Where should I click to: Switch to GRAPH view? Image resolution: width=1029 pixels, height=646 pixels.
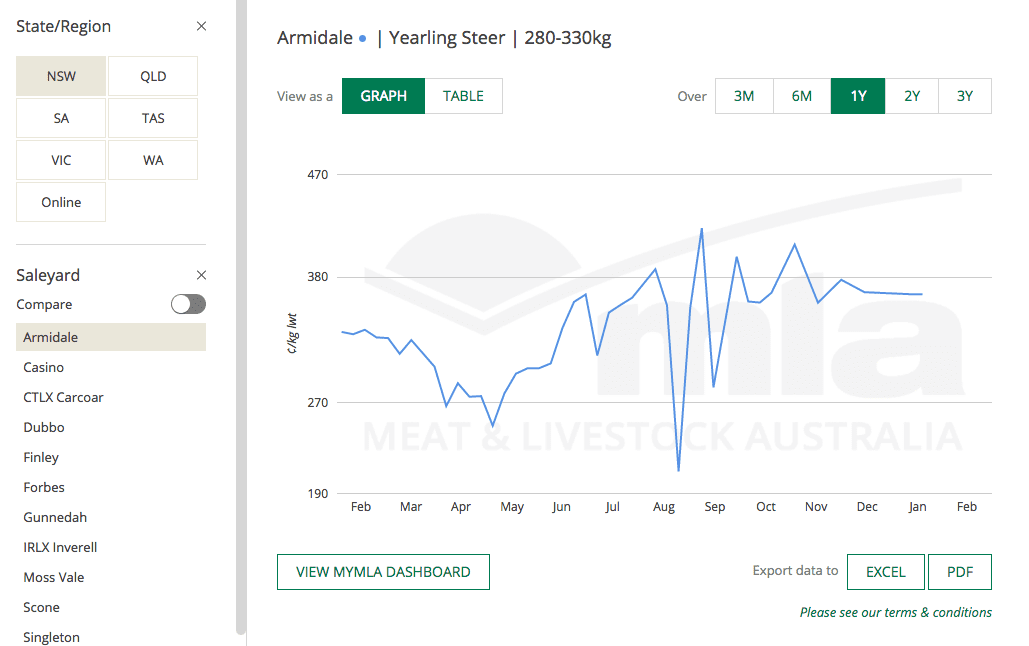(383, 96)
